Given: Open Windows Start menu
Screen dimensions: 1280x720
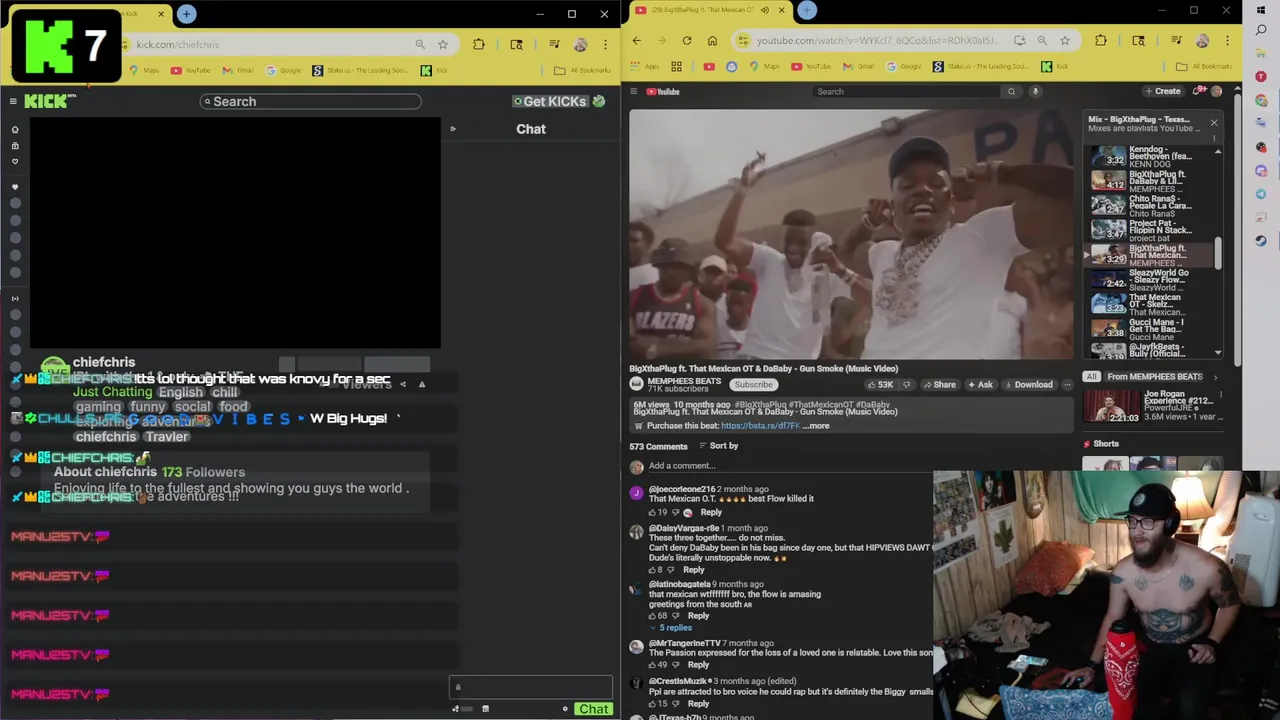Looking at the screenshot, I should coord(1261,10).
